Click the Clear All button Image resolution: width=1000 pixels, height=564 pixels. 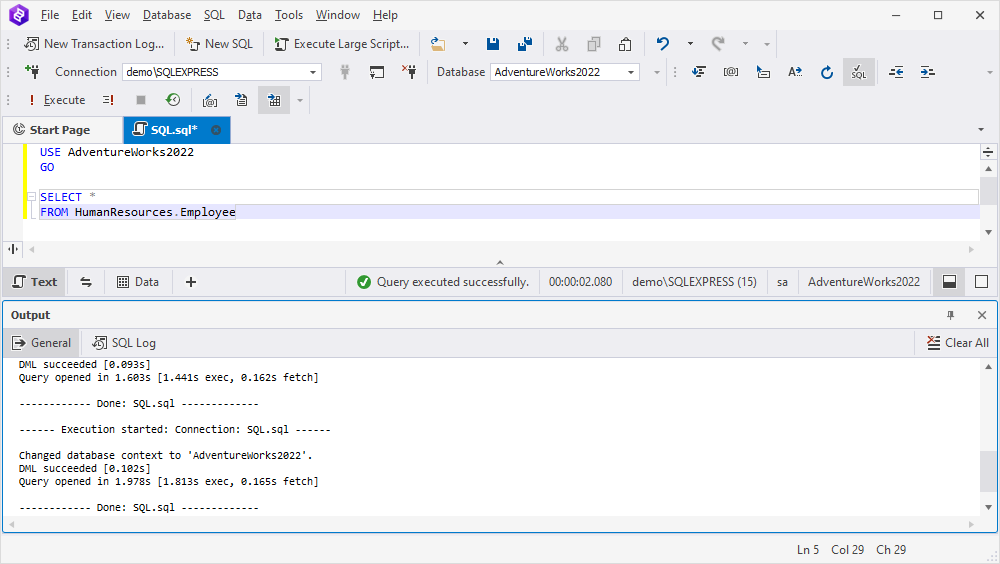(957, 343)
